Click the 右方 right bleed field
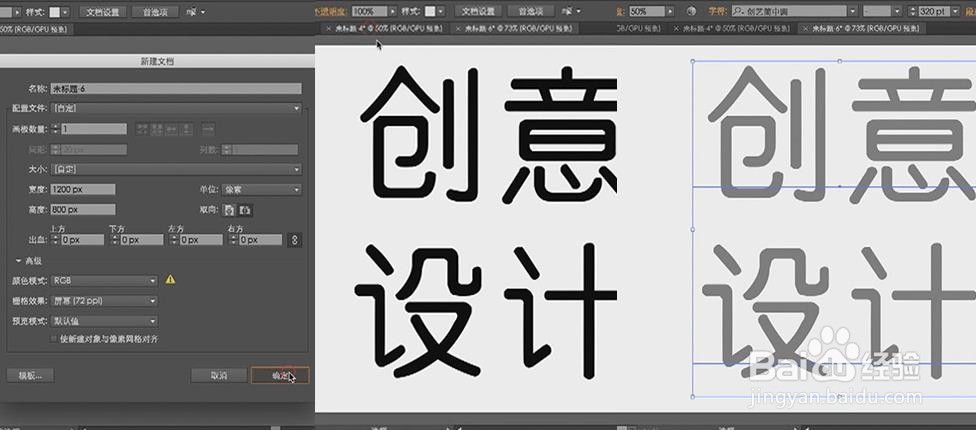Screen dimensions: 976x430 [260, 240]
